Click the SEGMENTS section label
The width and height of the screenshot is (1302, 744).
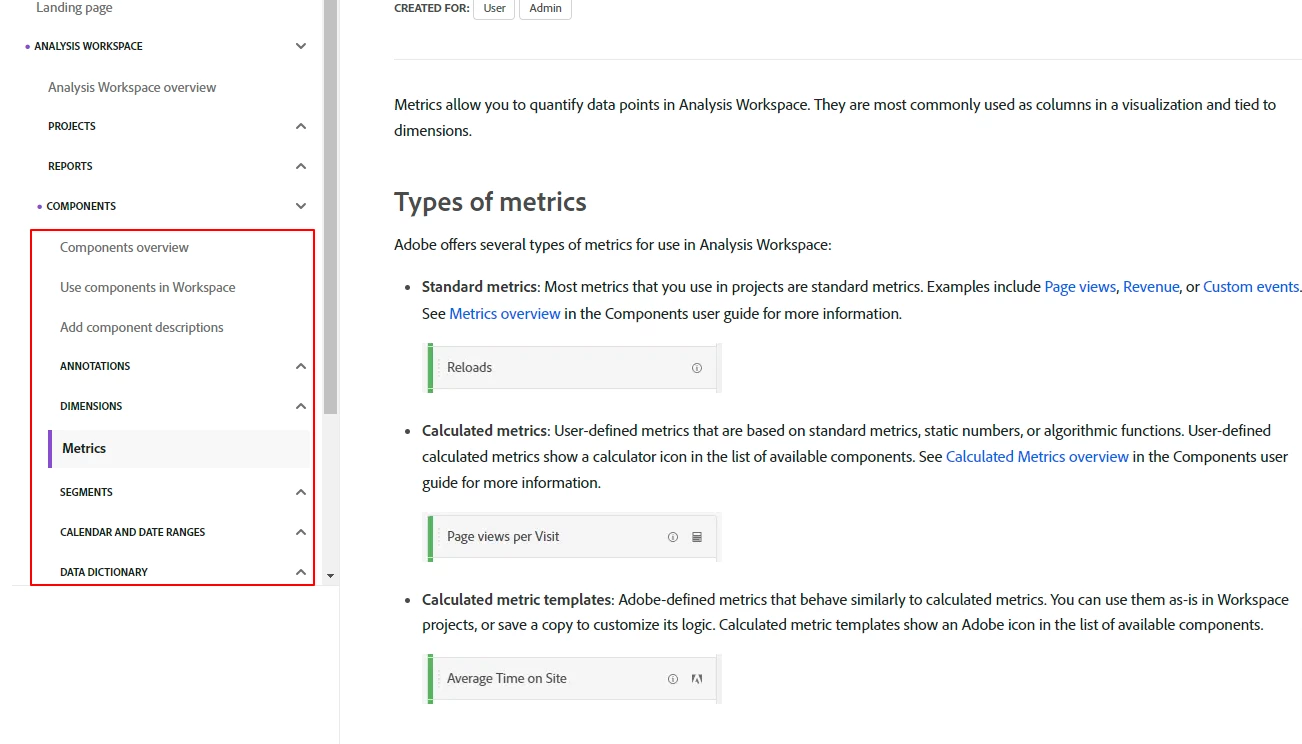point(86,492)
